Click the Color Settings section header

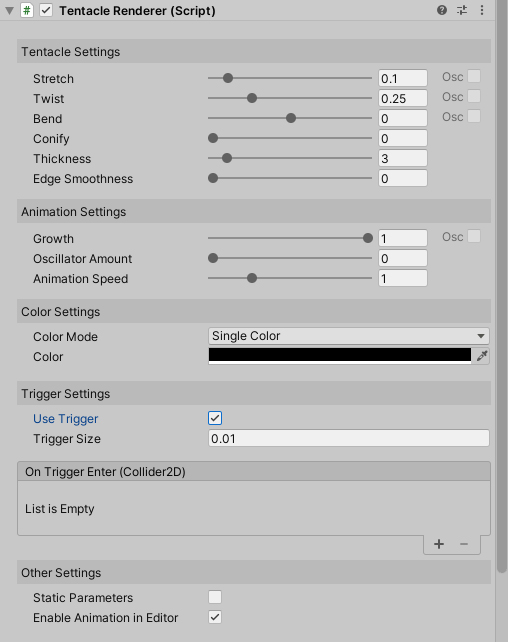254,312
